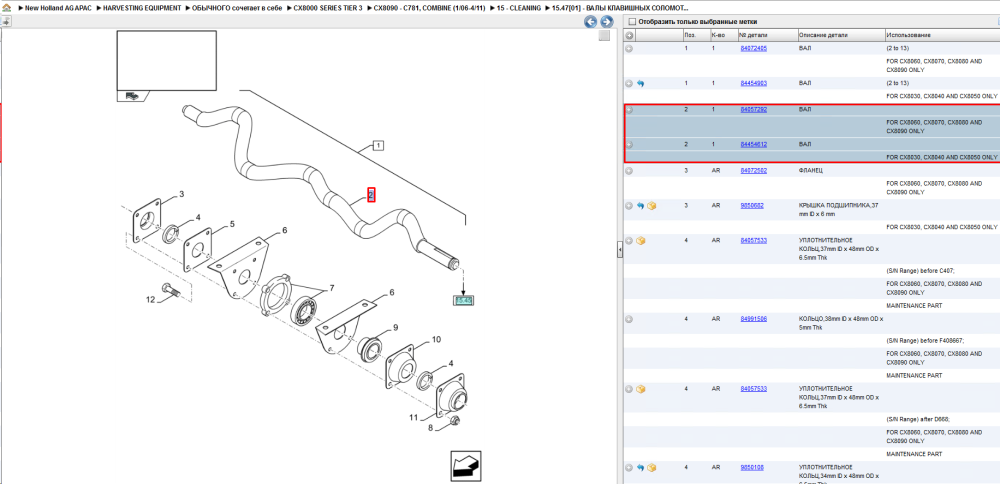Expand the row for part 84454903
Viewport: 1000px width, 484px height.
point(629,84)
